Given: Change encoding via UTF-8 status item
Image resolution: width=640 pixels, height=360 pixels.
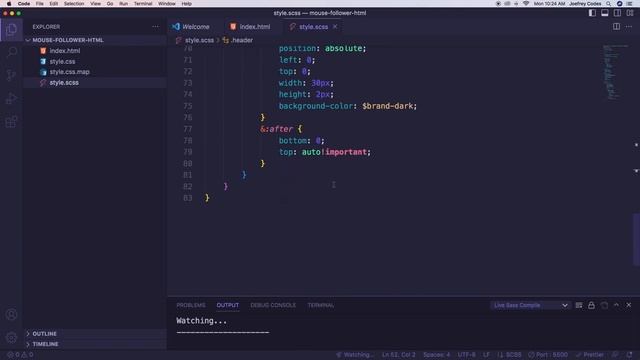Looking at the screenshot, I should click(x=467, y=355).
